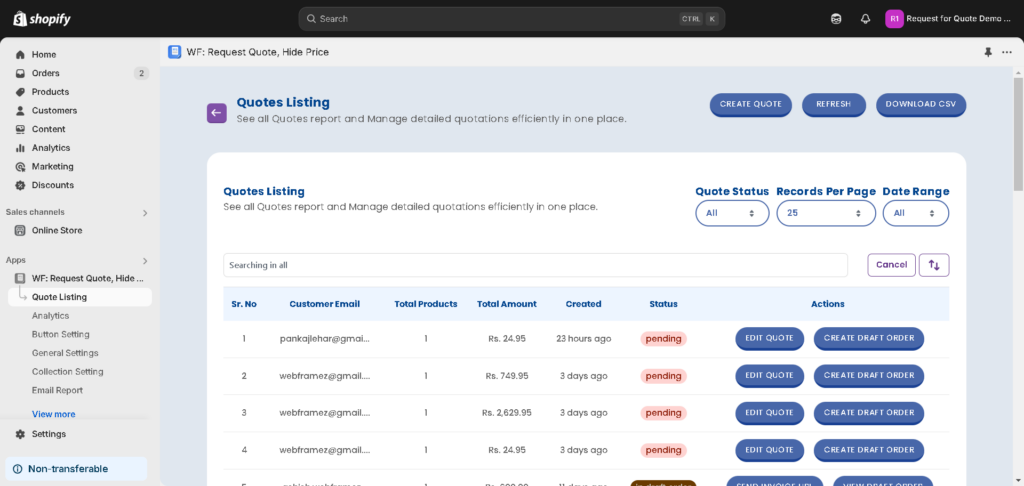Open Analytics under the WF app
The height and width of the screenshot is (486, 1024).
click(x=50, y=316)
